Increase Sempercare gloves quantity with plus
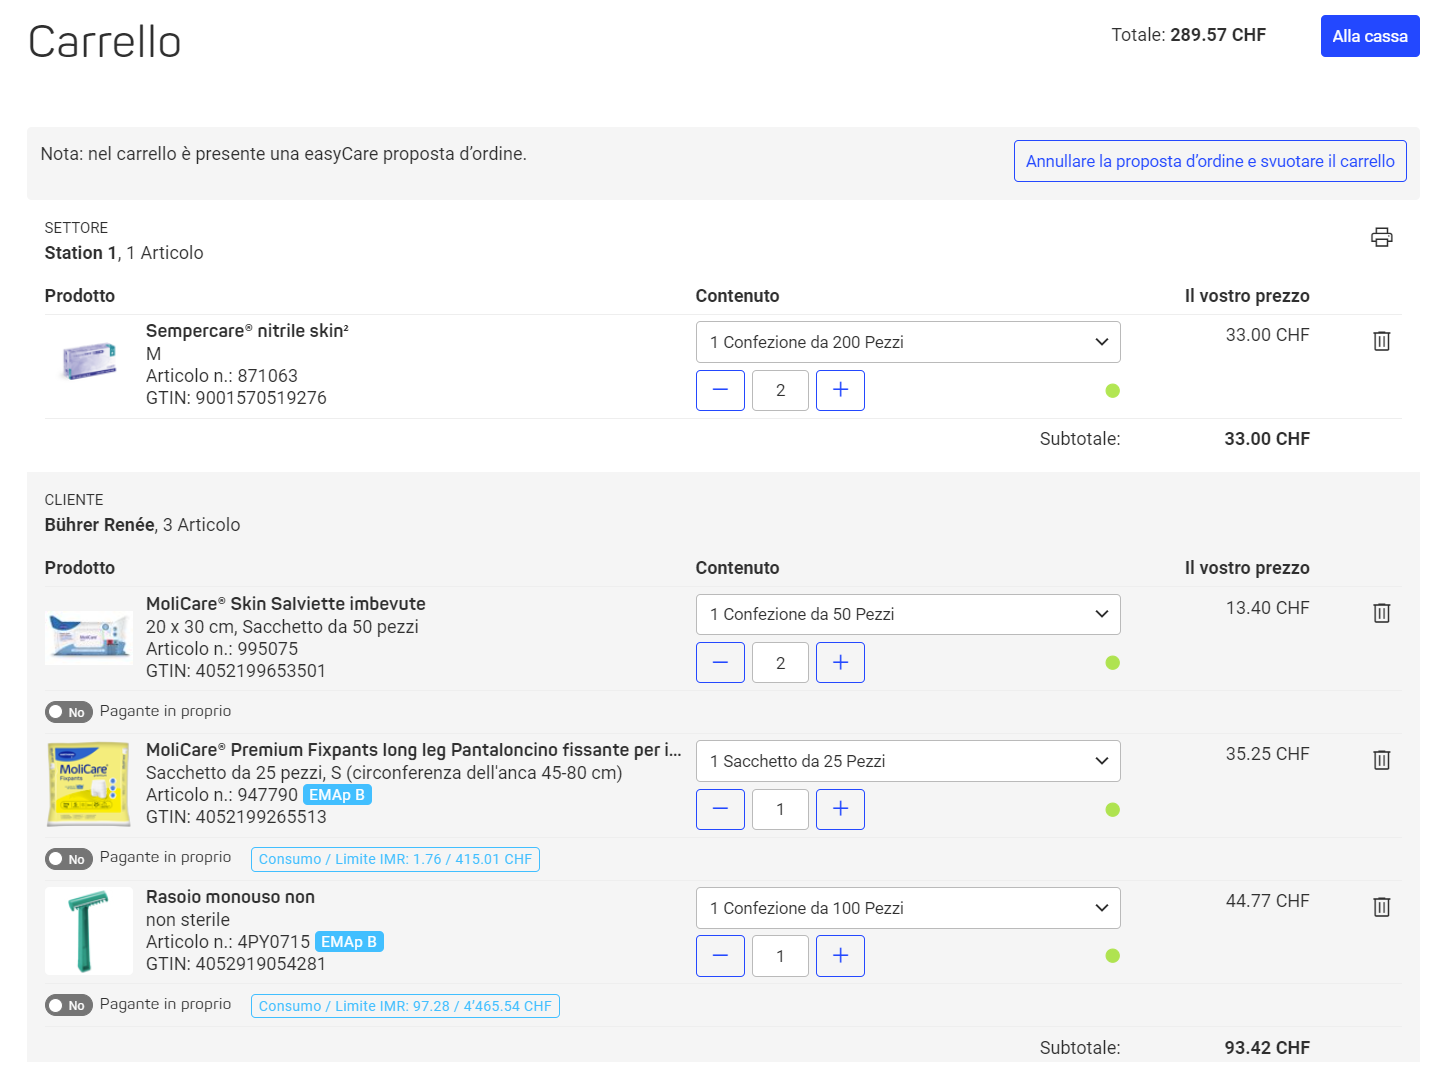The height and width of the screenshot is (1071, 1433). pos(840,390)
